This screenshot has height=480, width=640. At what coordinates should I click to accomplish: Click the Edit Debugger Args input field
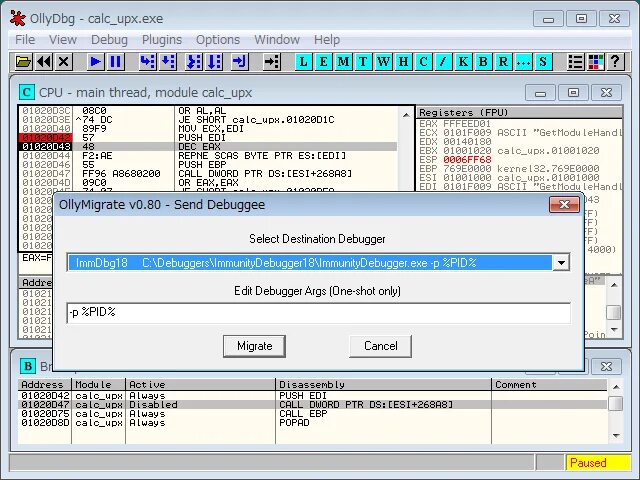[318, 313]
